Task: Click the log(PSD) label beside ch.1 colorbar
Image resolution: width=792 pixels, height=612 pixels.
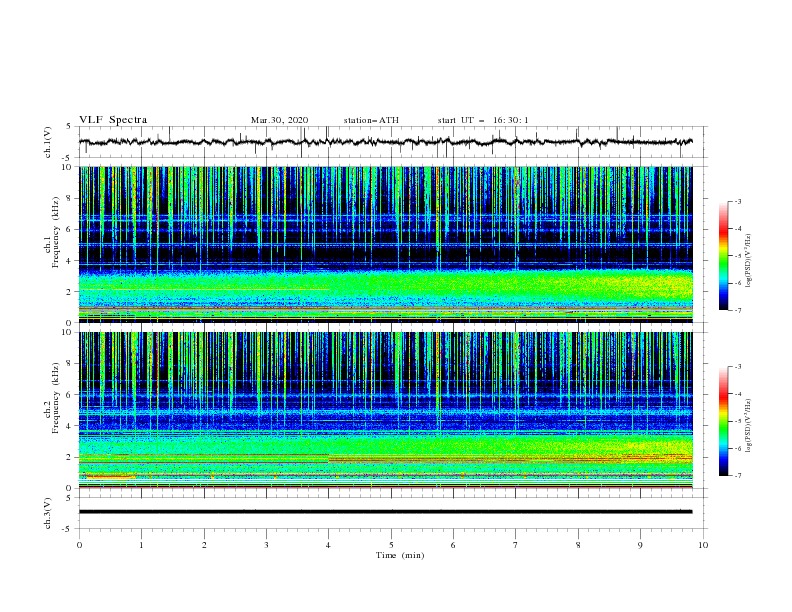Action: [x=750, y=261]
